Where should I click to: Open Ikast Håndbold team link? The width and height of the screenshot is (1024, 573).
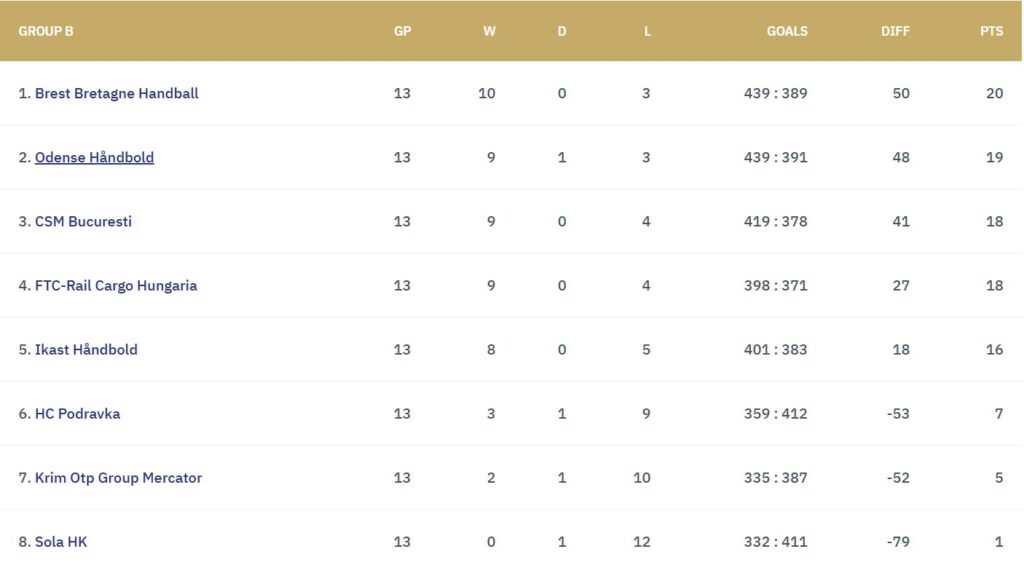tap(86, 349)
